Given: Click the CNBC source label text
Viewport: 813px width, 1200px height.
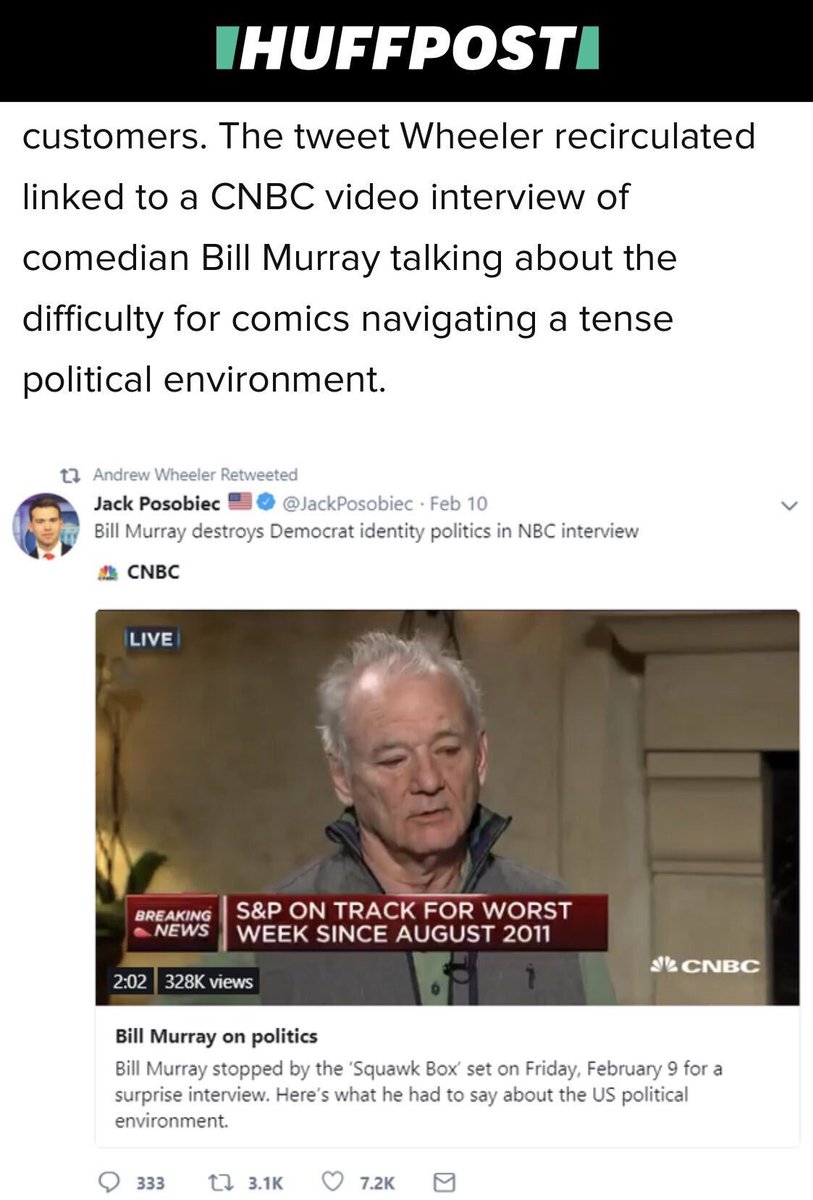Looking at the screenshot, I should pos(153,573).
